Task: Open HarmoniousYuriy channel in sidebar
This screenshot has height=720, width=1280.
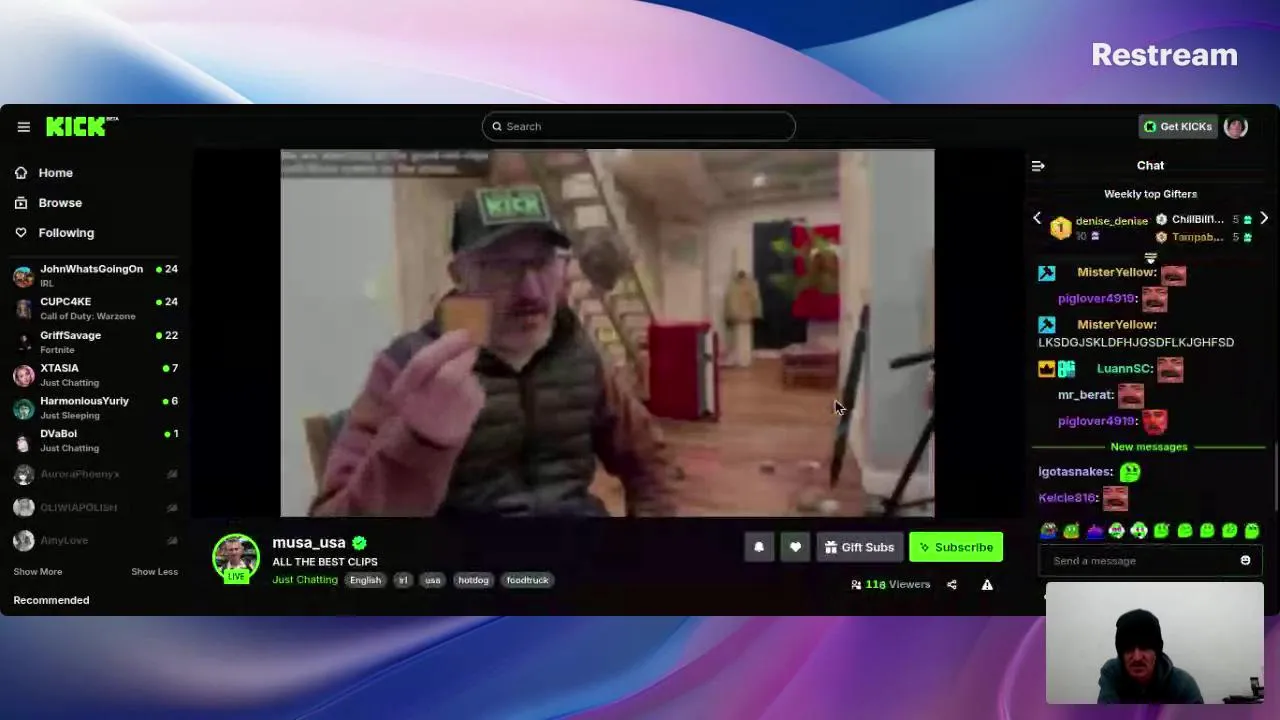Action: coord(96,408)
